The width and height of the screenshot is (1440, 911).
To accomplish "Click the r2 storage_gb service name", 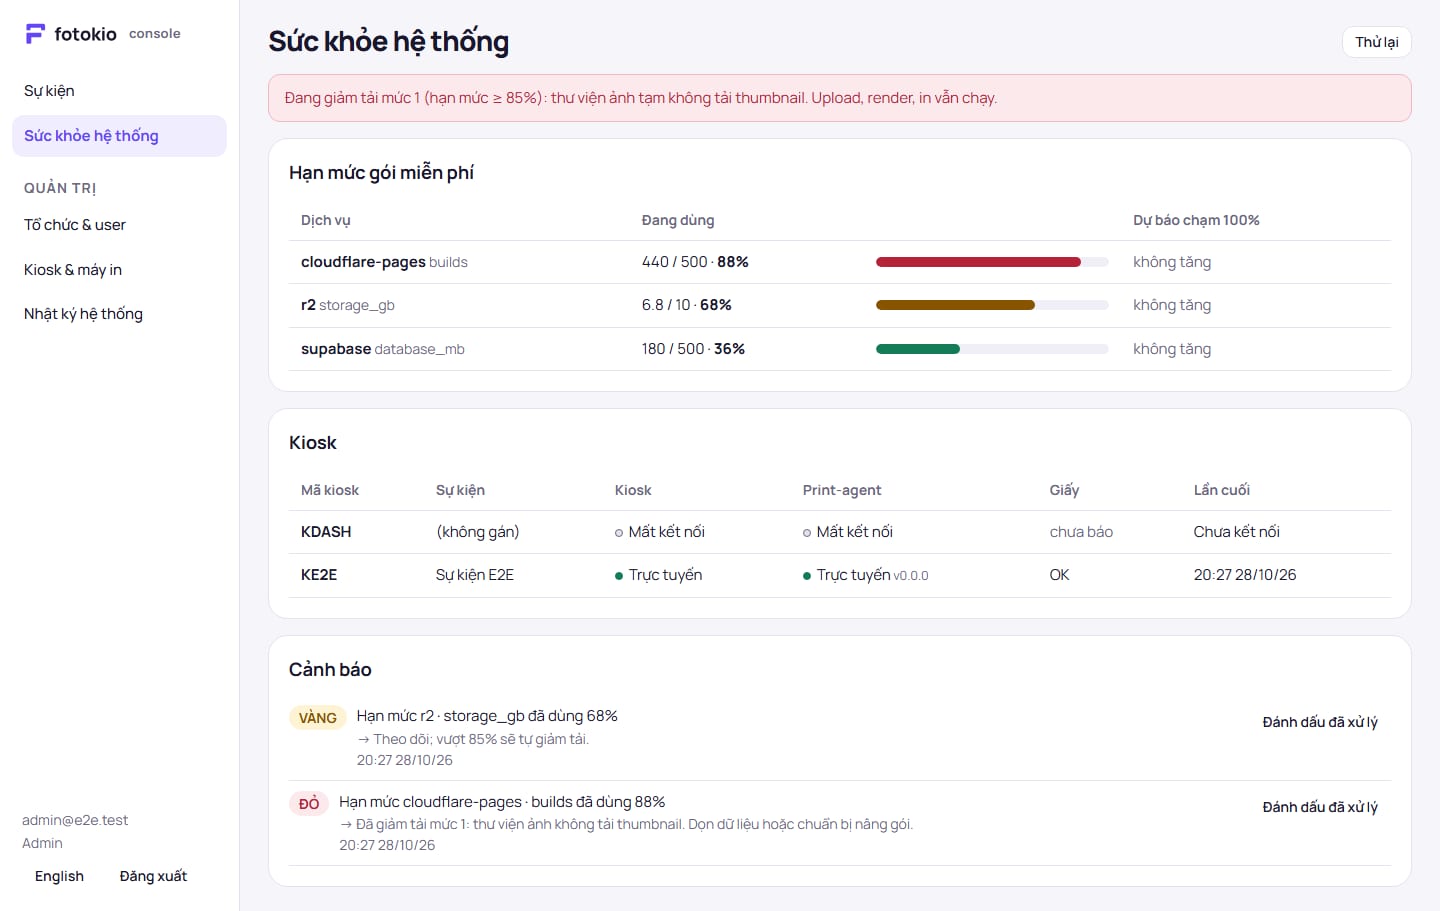I will pyautogui.click(x=348, y=305).
